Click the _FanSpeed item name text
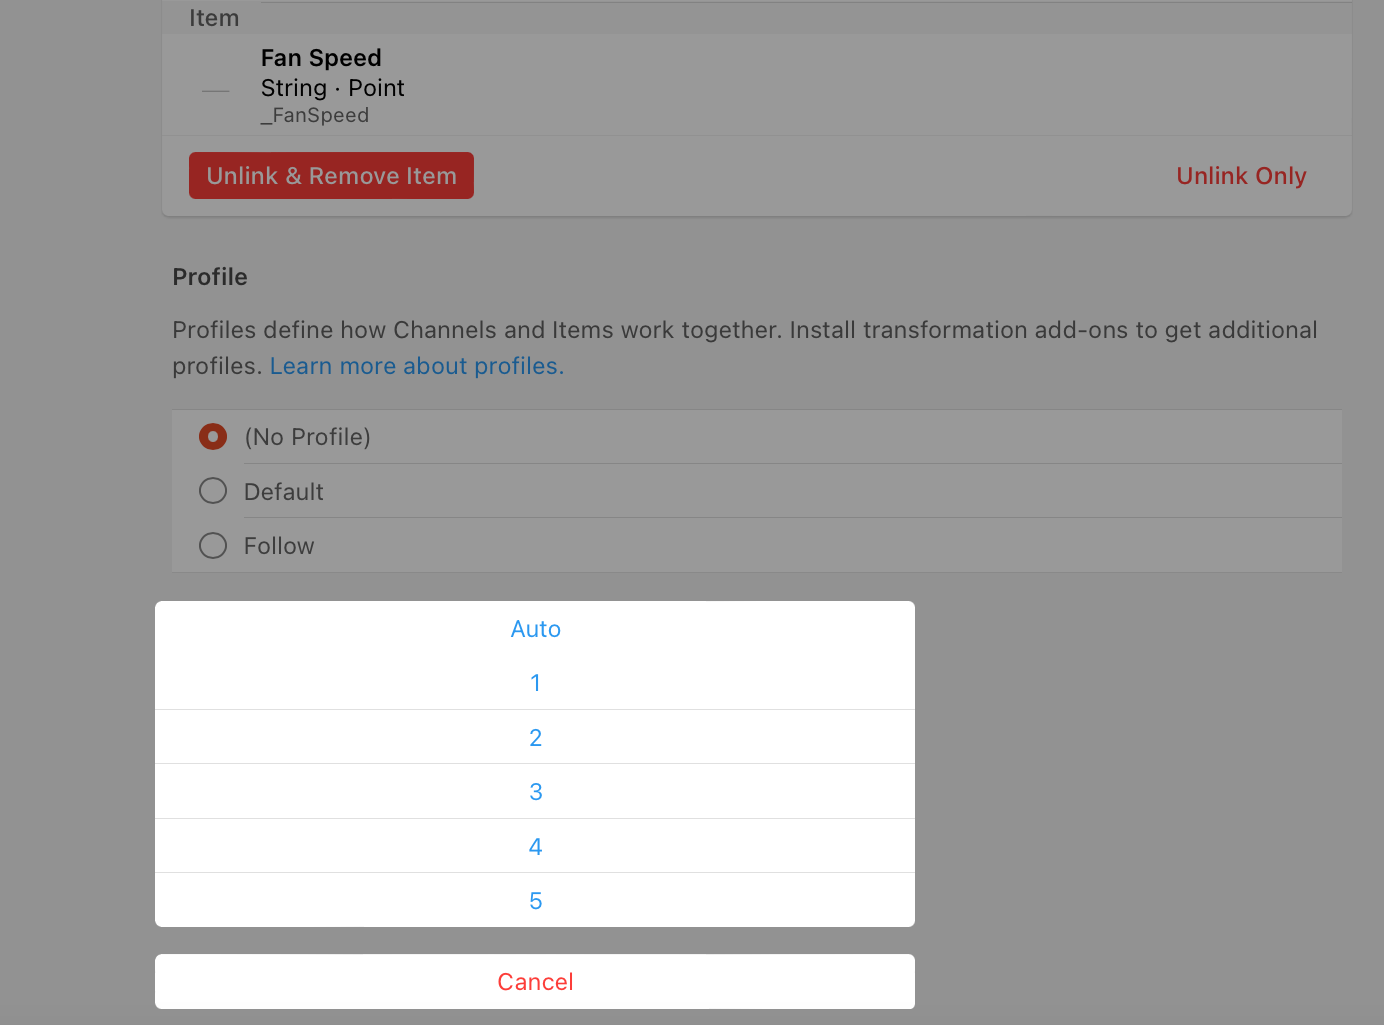The width and height of the screenshot is (1384, 1025). (315, 116)
